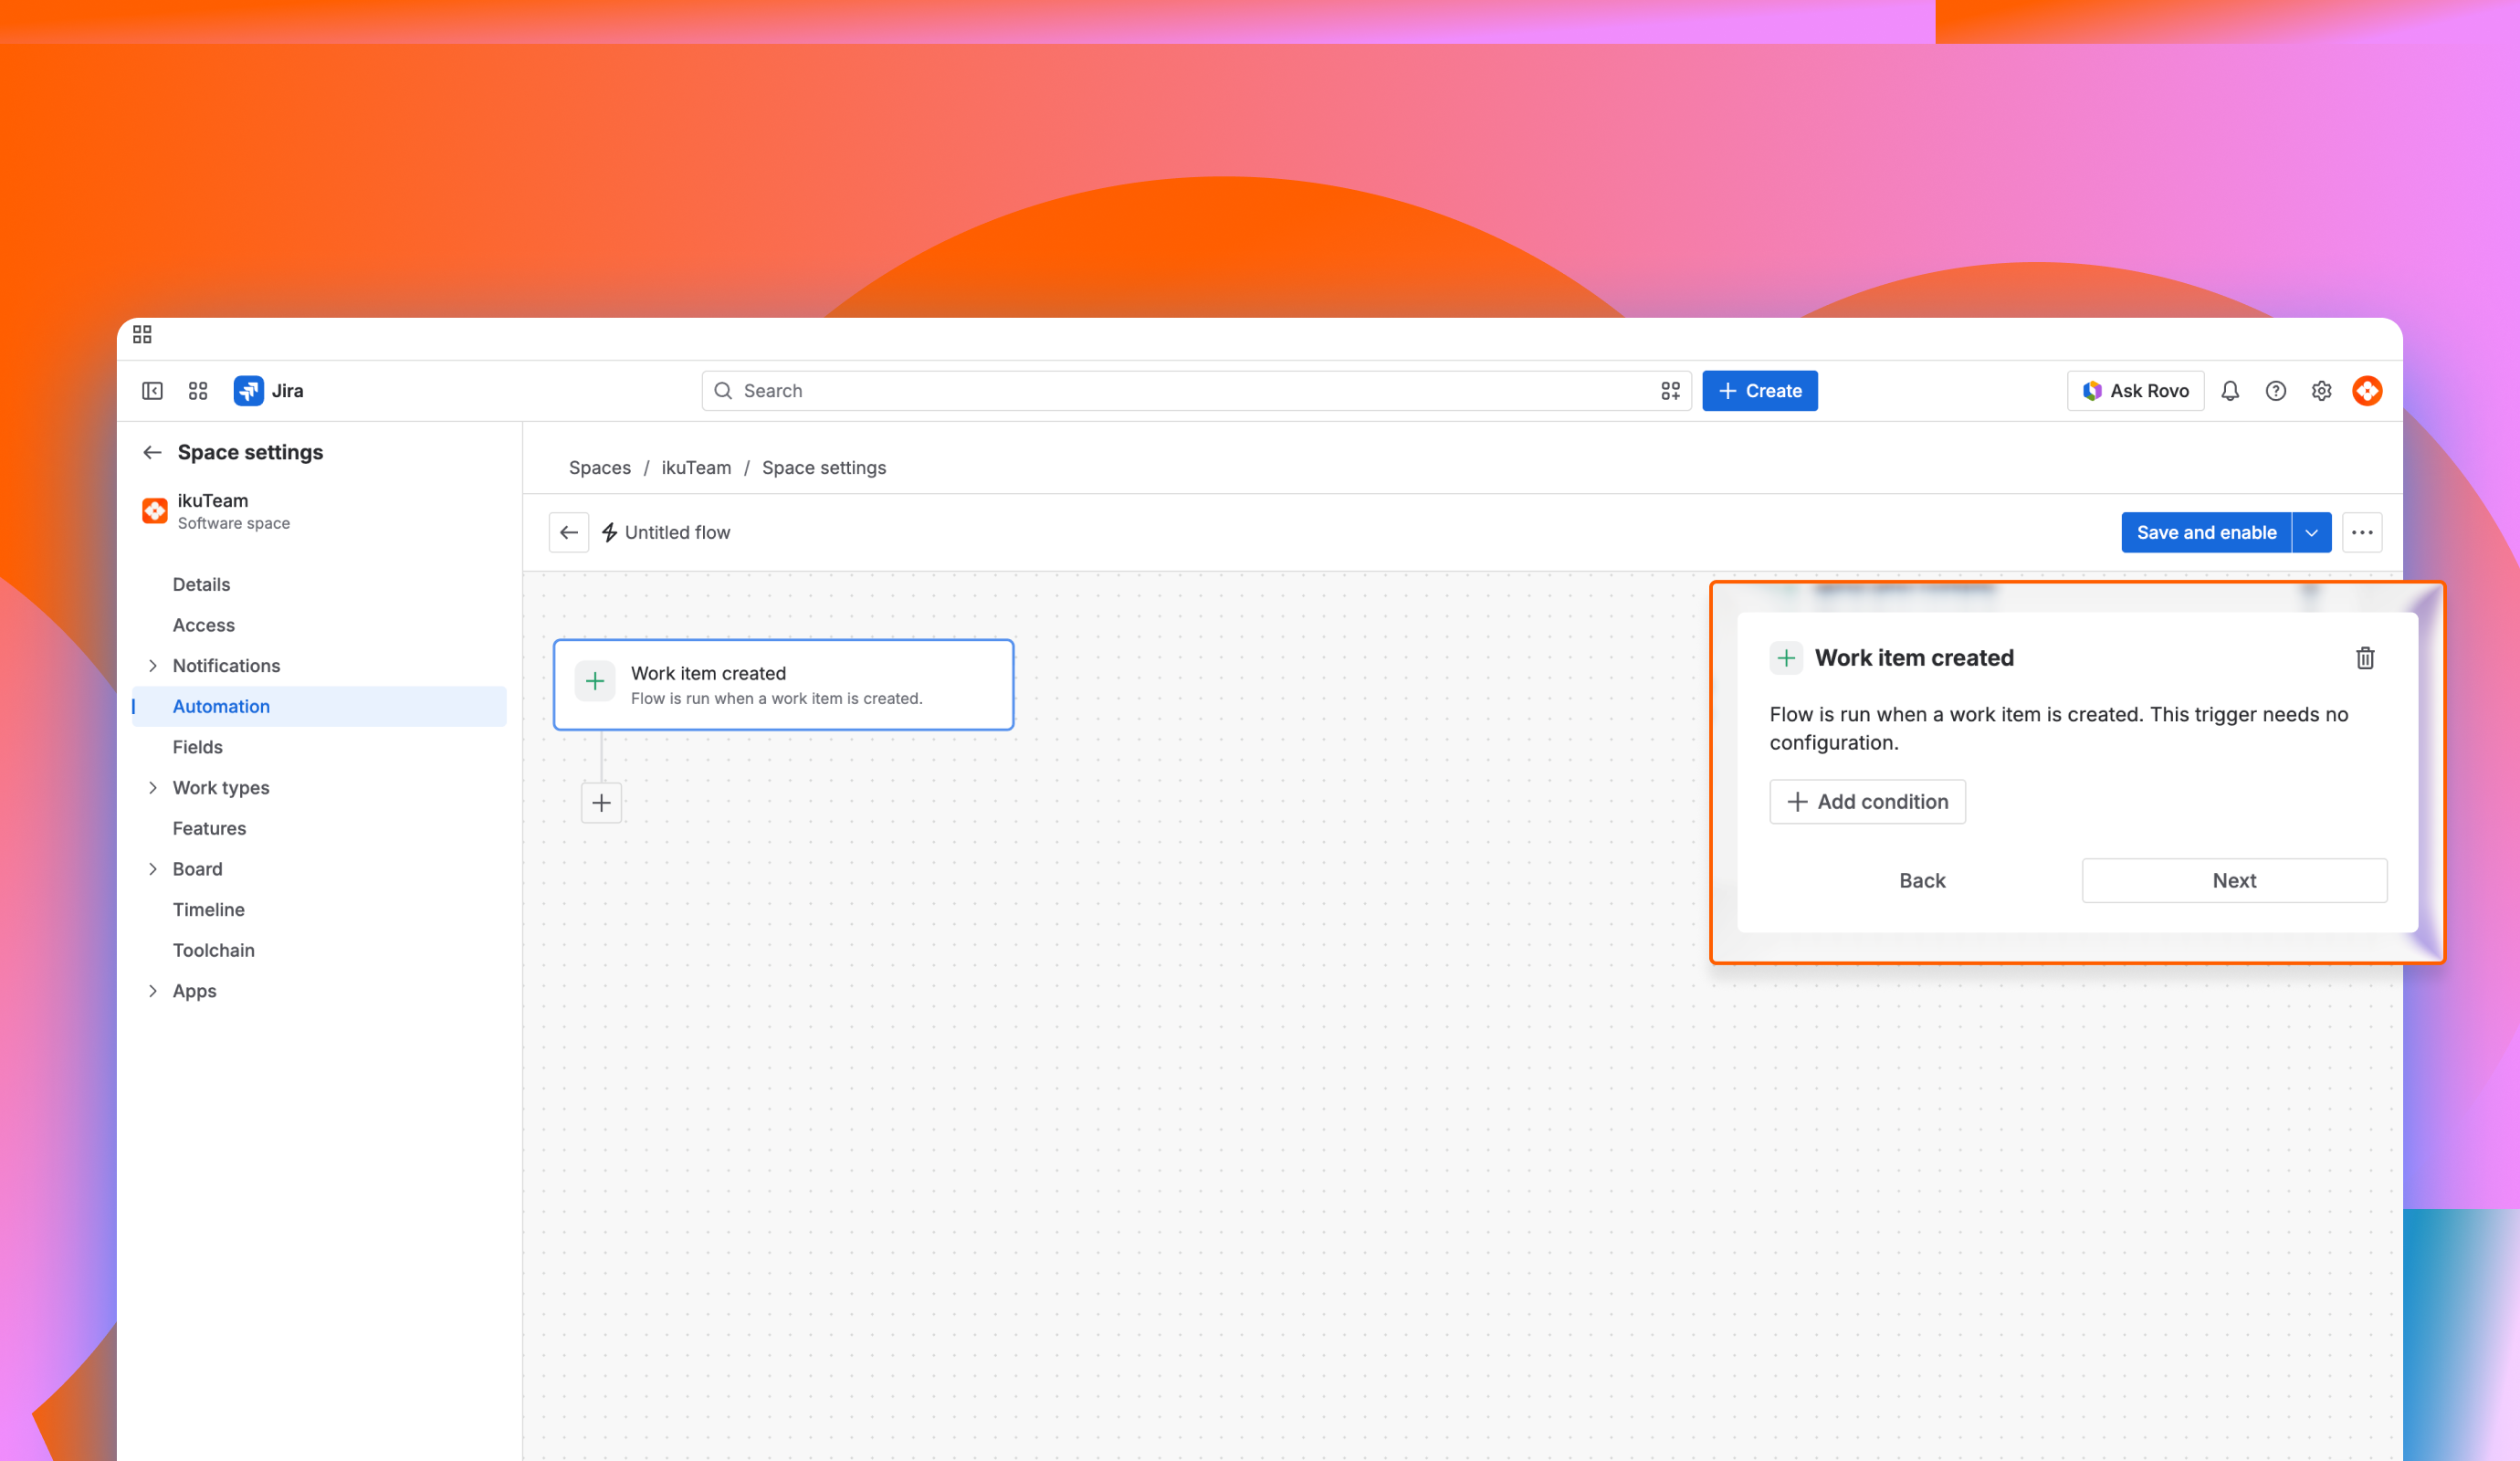Click the Untitled flow title
Screen dimensions: 2520x1461
pos(677,533)
